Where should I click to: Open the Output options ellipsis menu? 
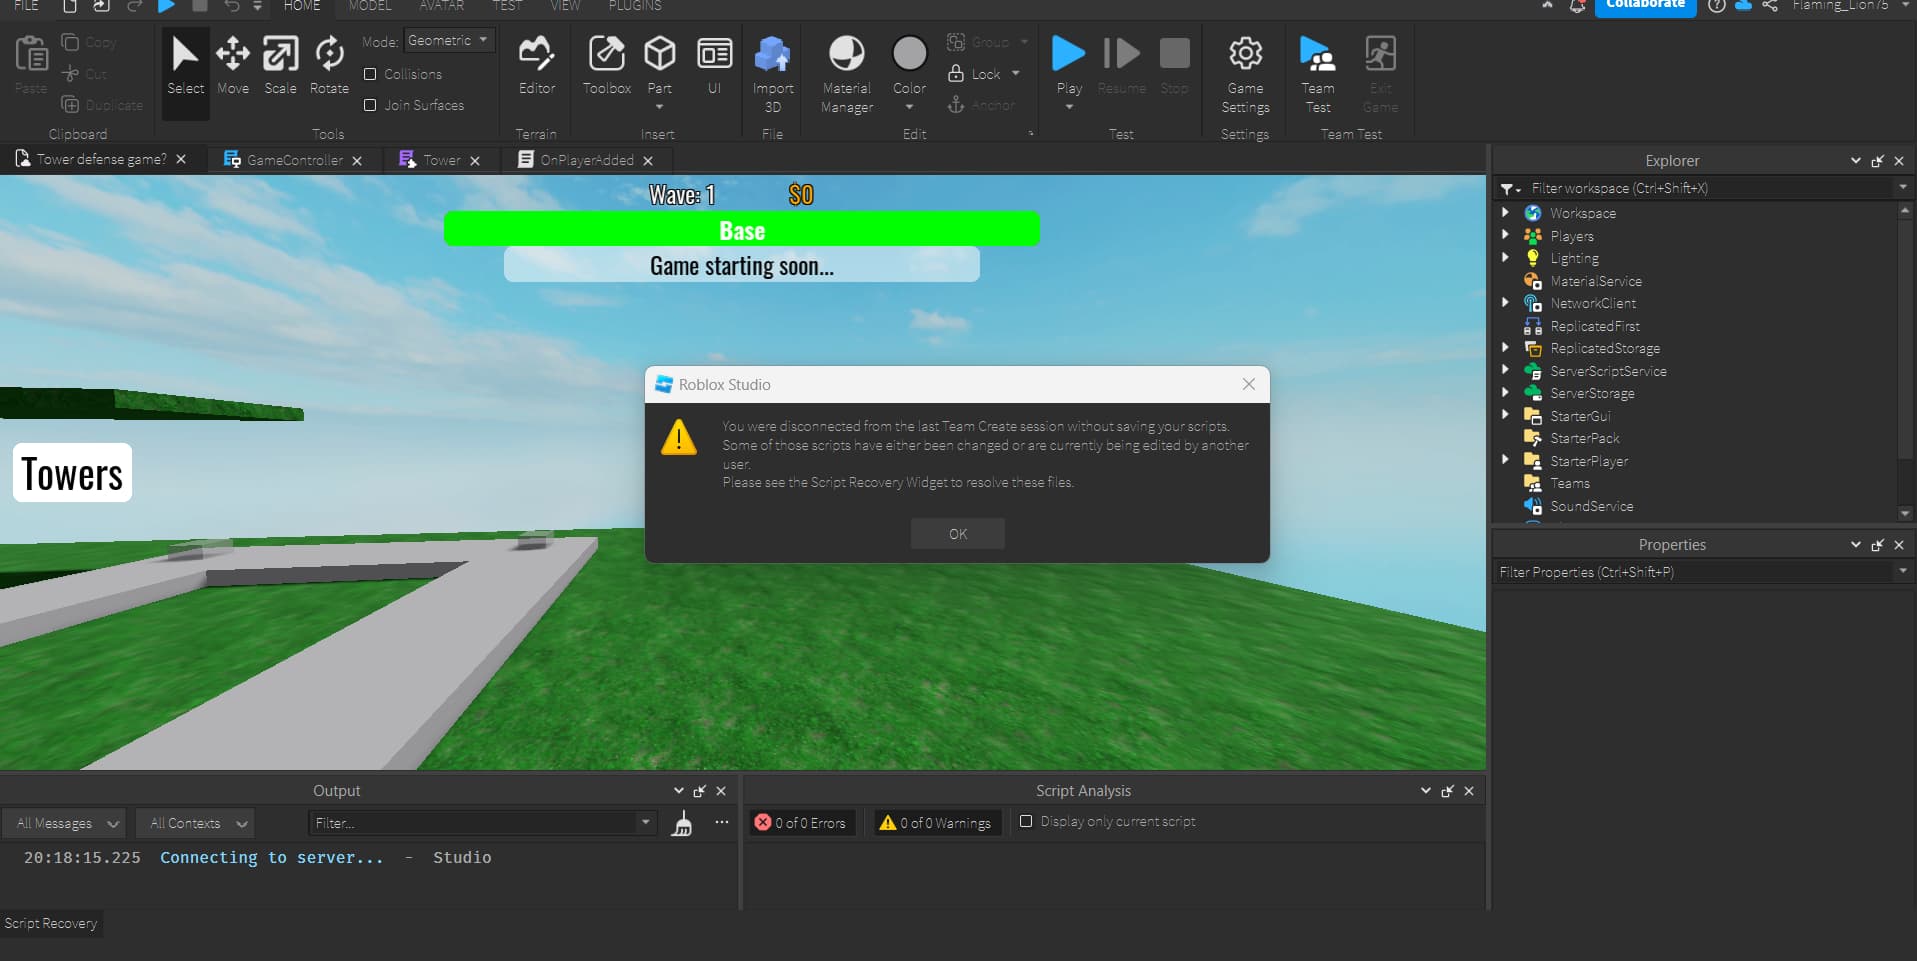point(722,823)
